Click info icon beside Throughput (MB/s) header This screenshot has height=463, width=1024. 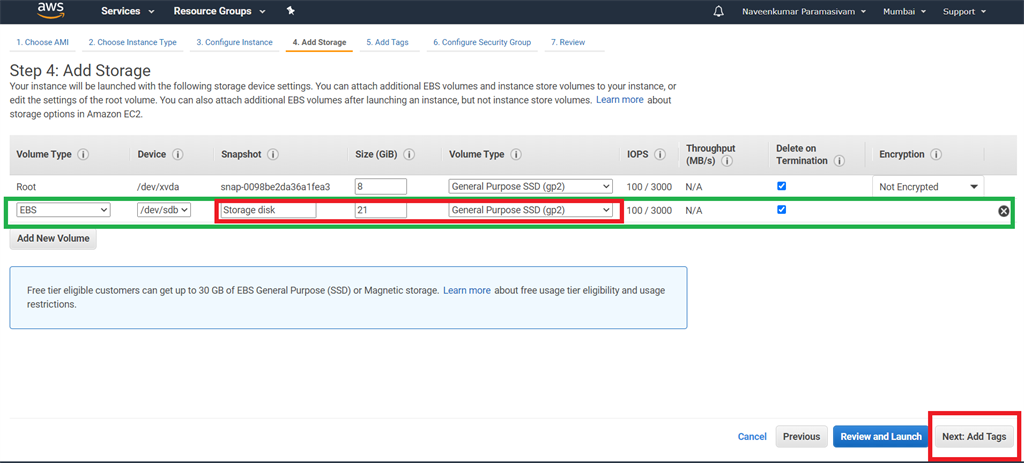click(x=727, y=161)
